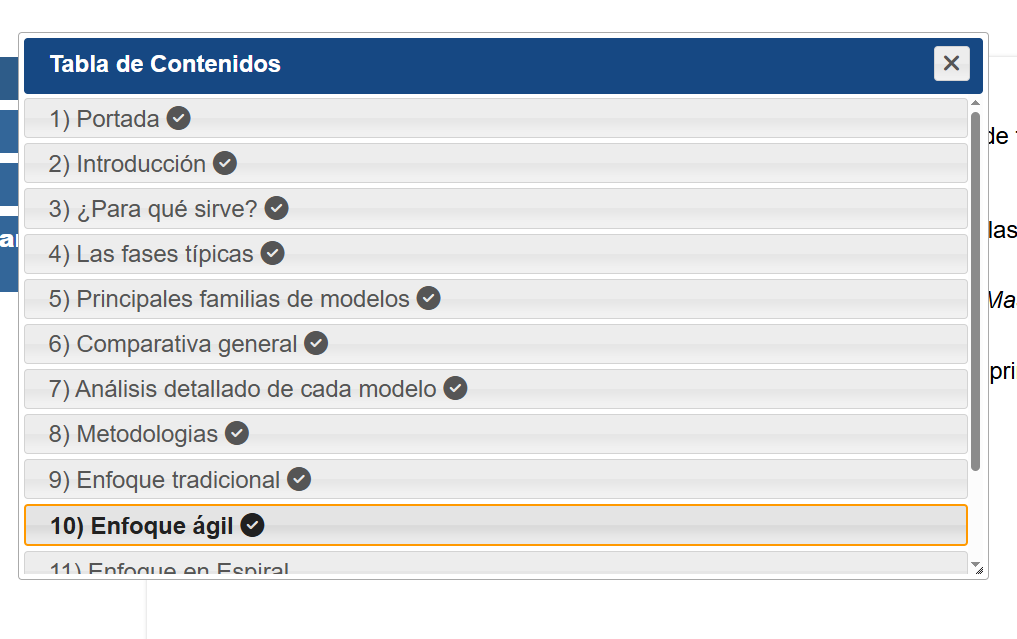The width and height of the screenshot is (1017, 639).
Task: Click the scroll up arrow of list
Action: coord(975,103)
